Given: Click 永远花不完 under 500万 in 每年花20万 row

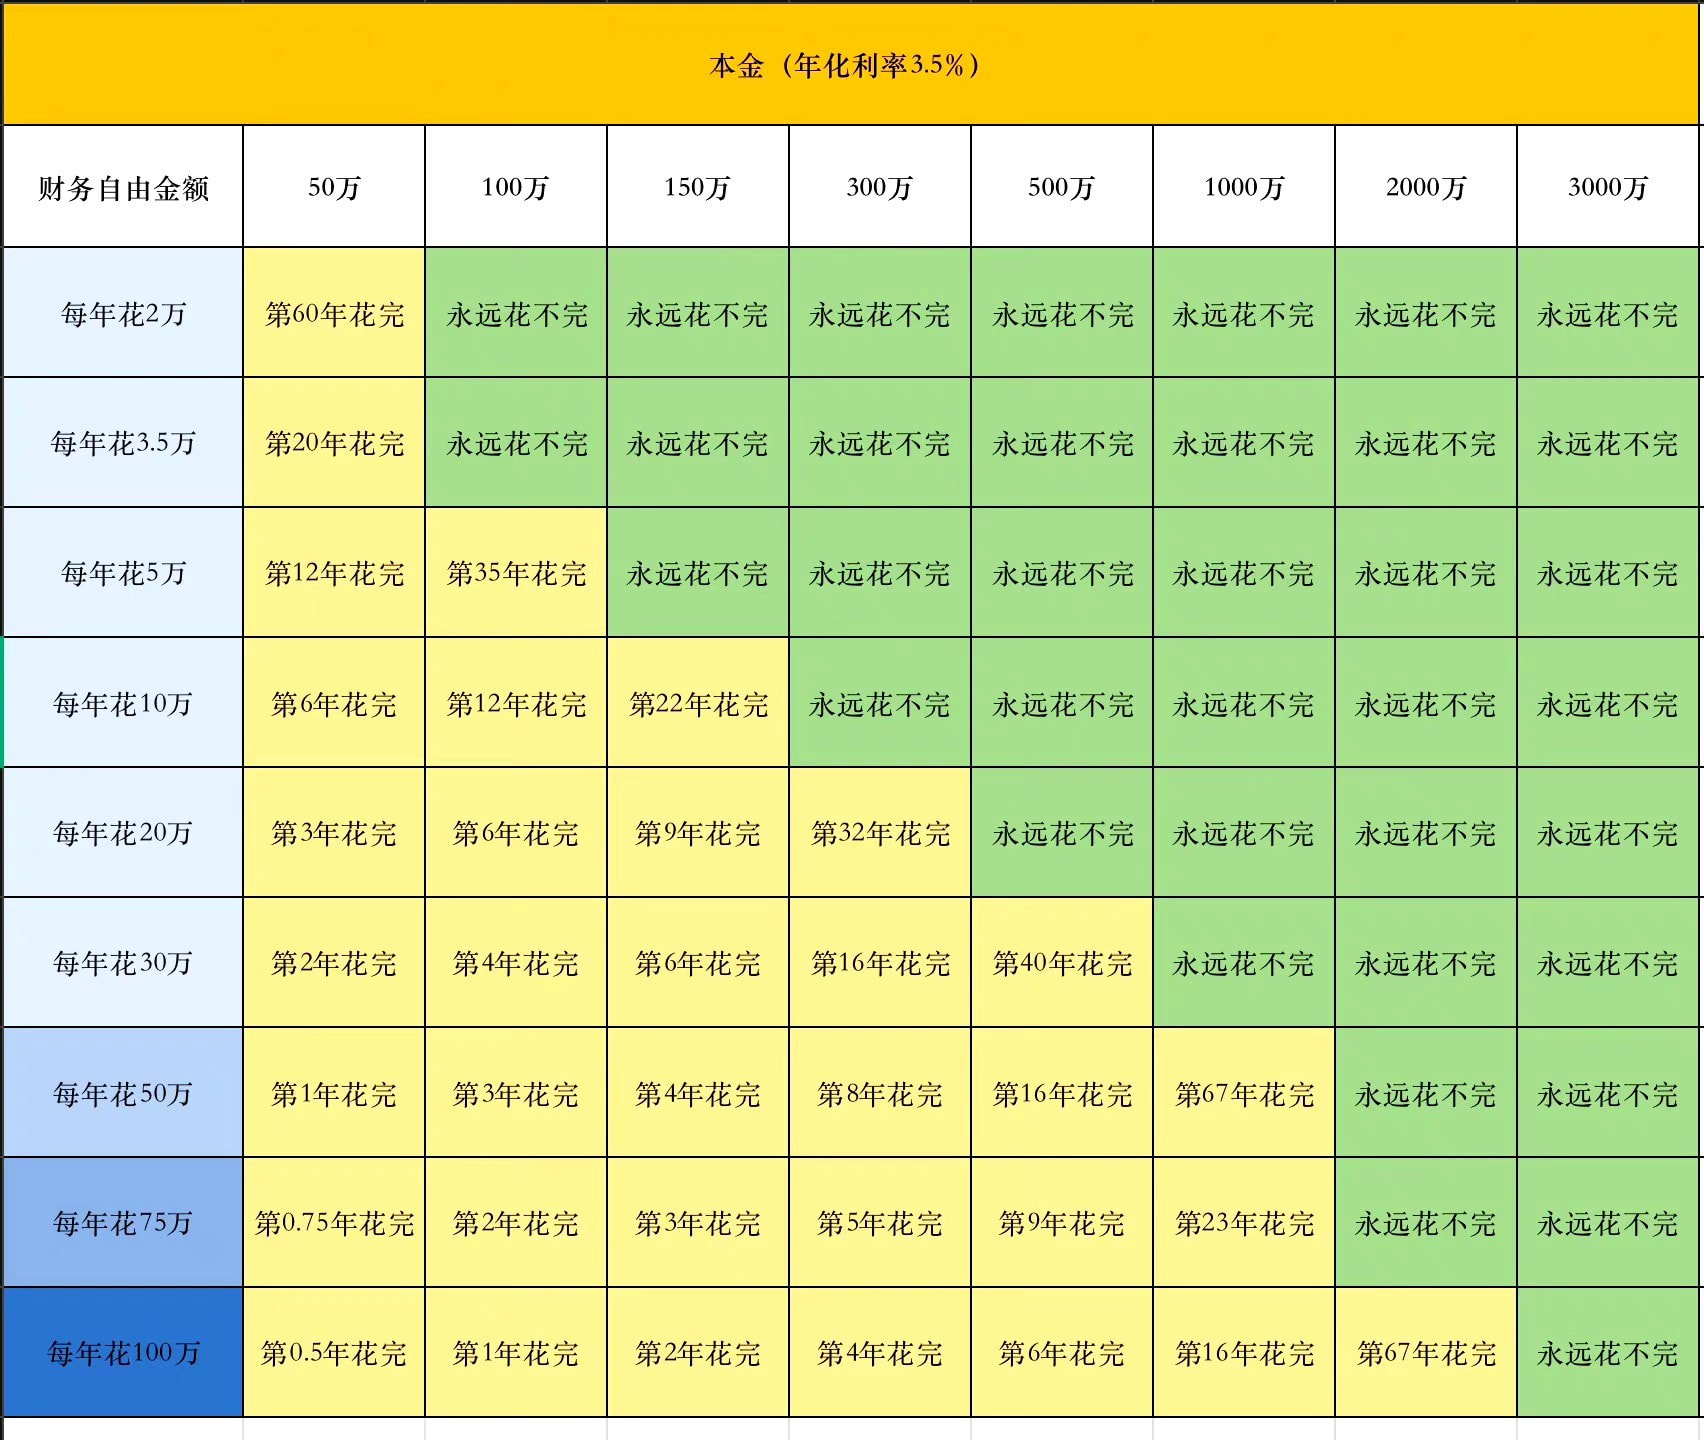Looking at the screenshot, I should click(x=1062, y=833).
